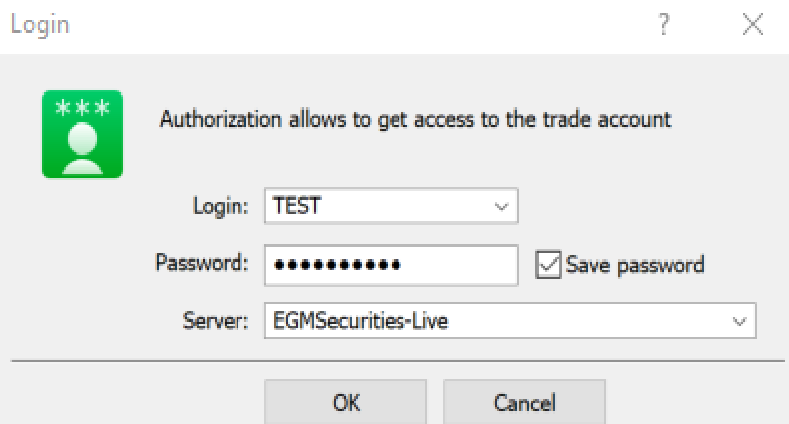This screenshot has height=424, width=789.
Task: Click the authorization description text
Action: 416,120
